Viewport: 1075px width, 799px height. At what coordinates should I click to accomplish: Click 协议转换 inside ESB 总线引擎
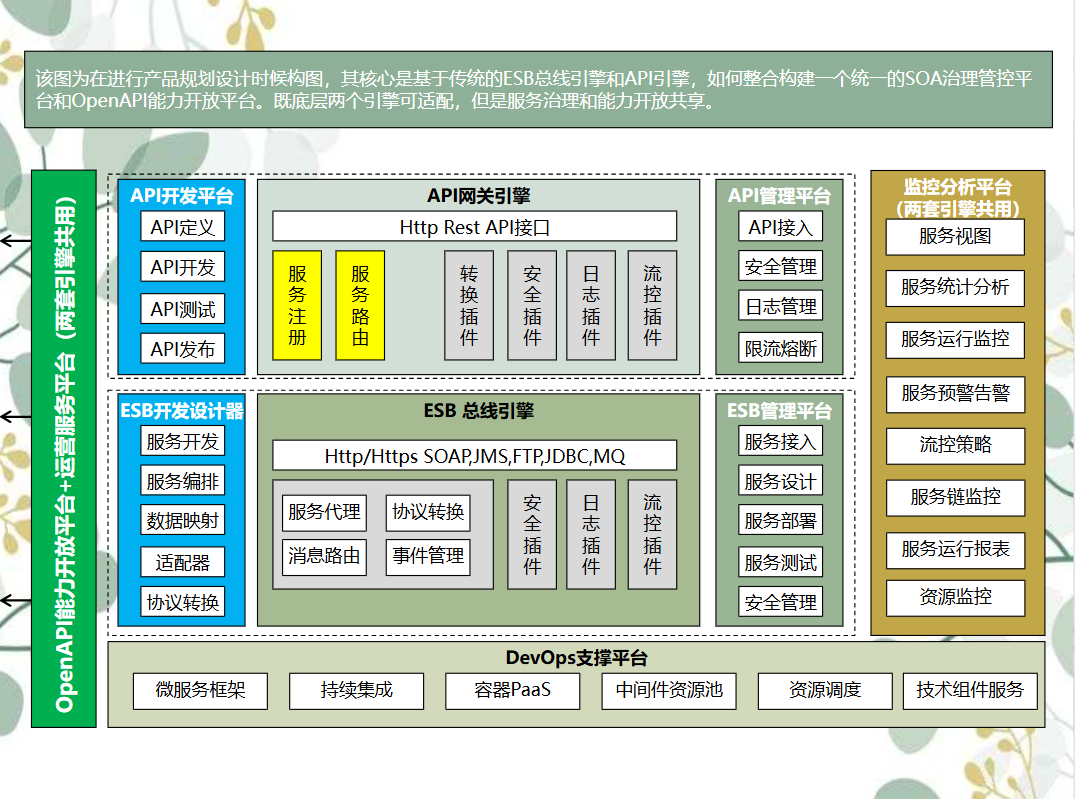pyautogui.click(x=428, y=512)
